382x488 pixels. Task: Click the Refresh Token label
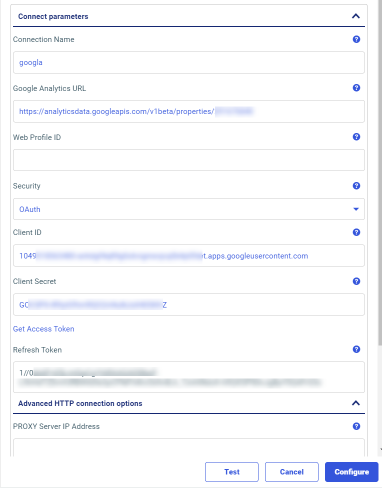coord(37,350)
